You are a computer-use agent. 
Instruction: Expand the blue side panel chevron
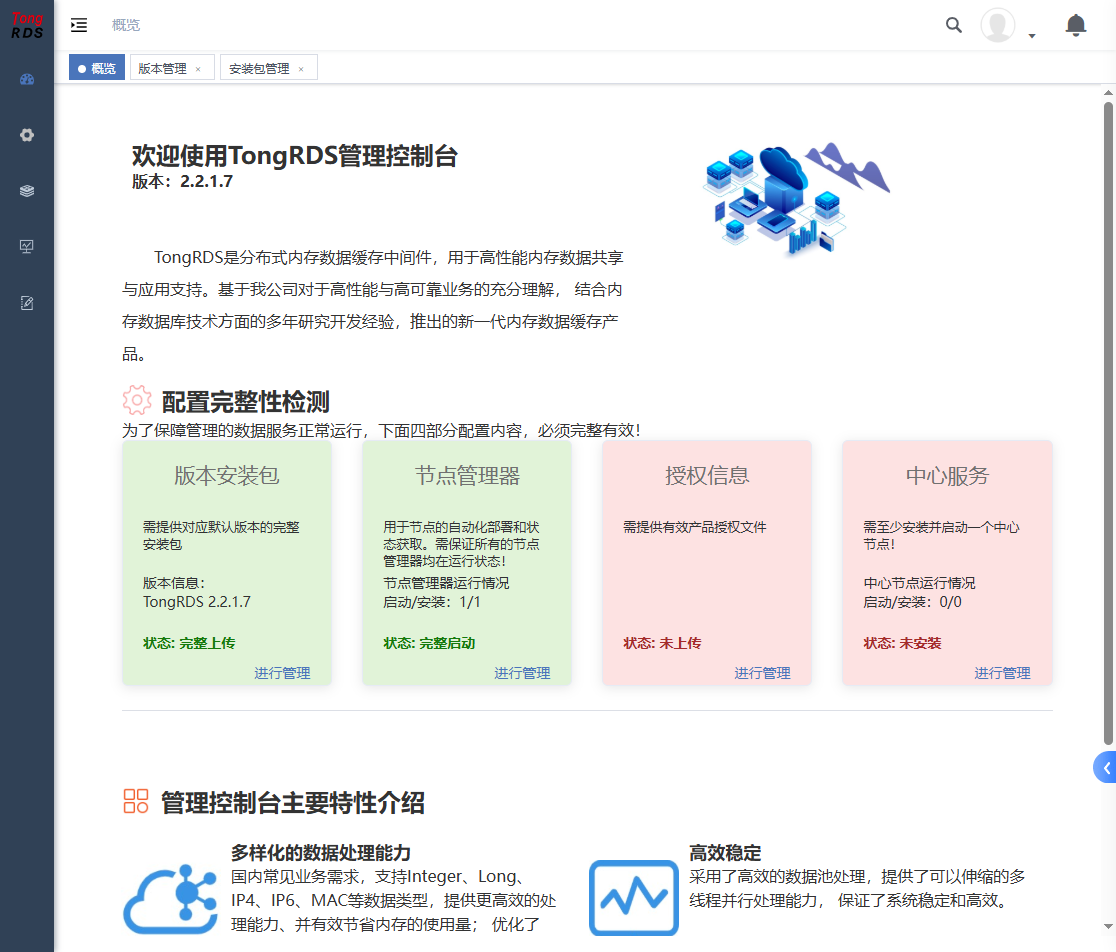[x=1105, y=768]
